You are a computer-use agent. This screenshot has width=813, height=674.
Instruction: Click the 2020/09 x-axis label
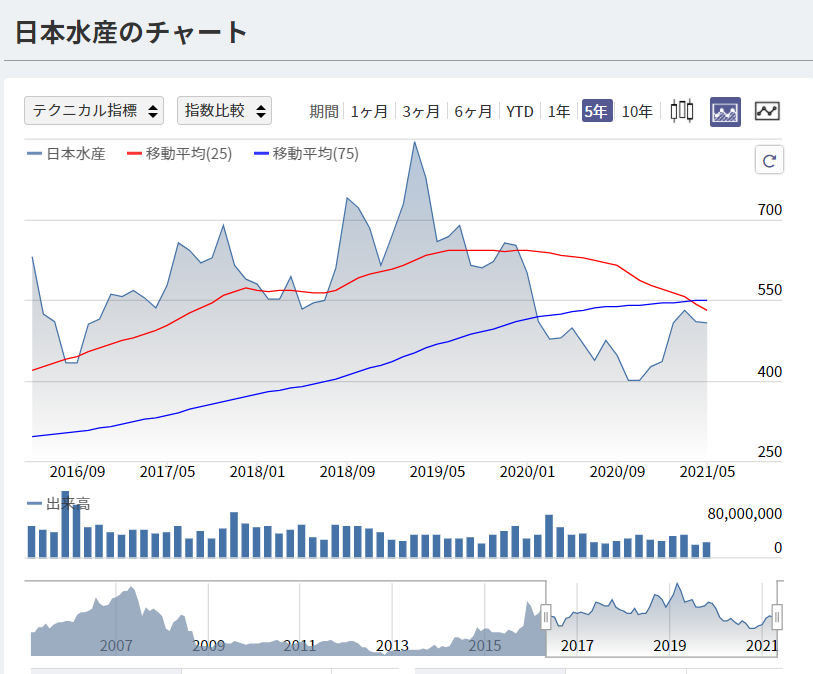click(x=617, y=472)
